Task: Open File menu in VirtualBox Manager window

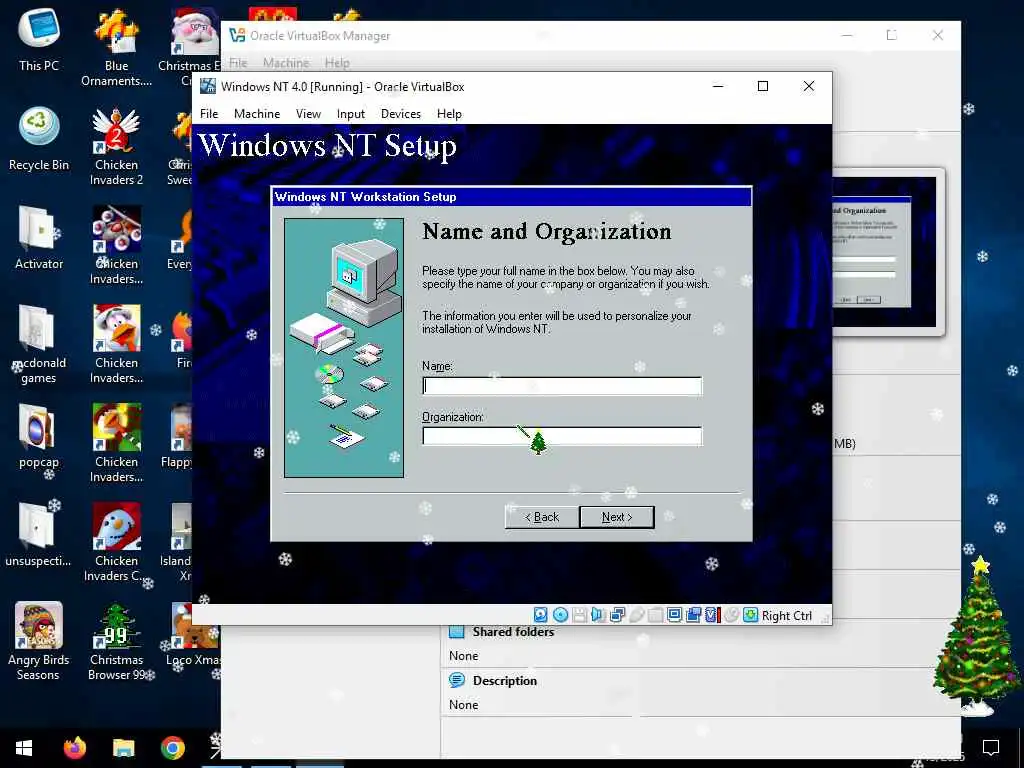Action: [x=238, y=63]
